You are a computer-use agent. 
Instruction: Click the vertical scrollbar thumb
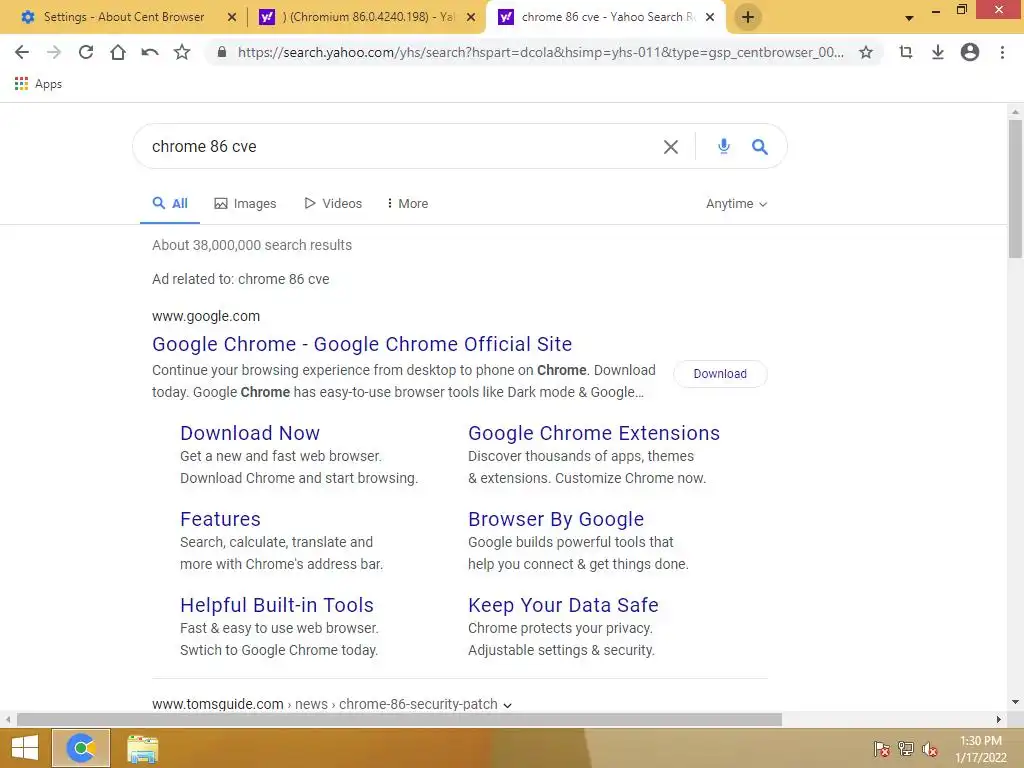click(x=1015, y=188)
